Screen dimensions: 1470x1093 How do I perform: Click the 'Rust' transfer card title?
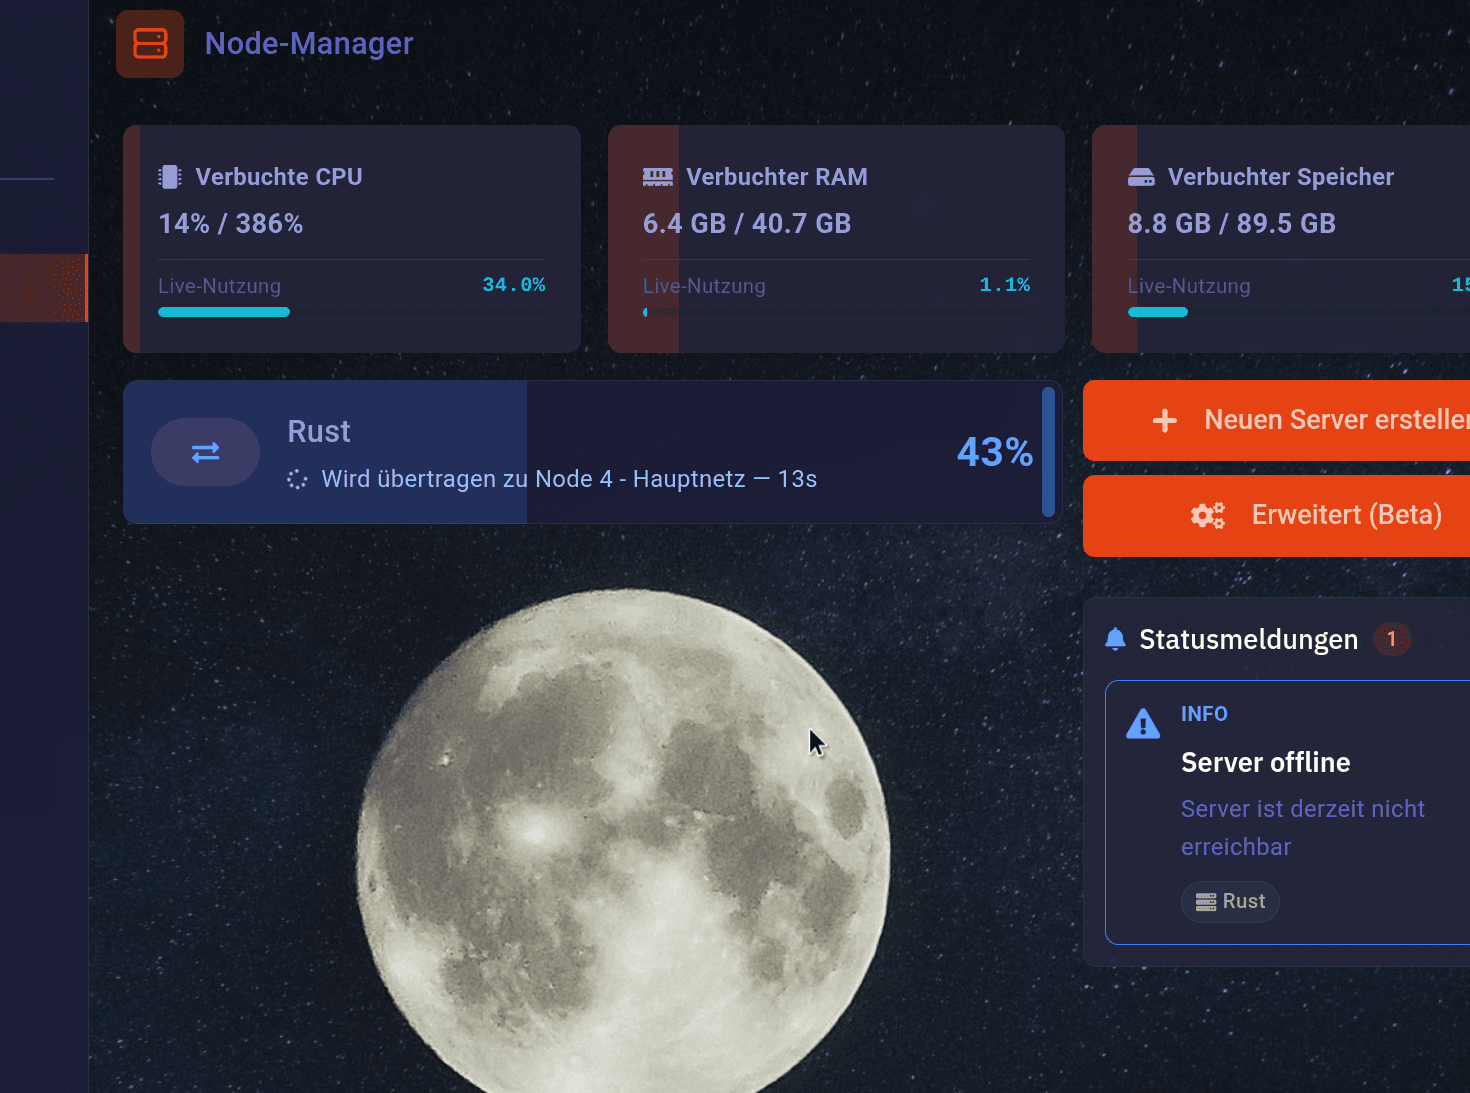pos(319,431)
